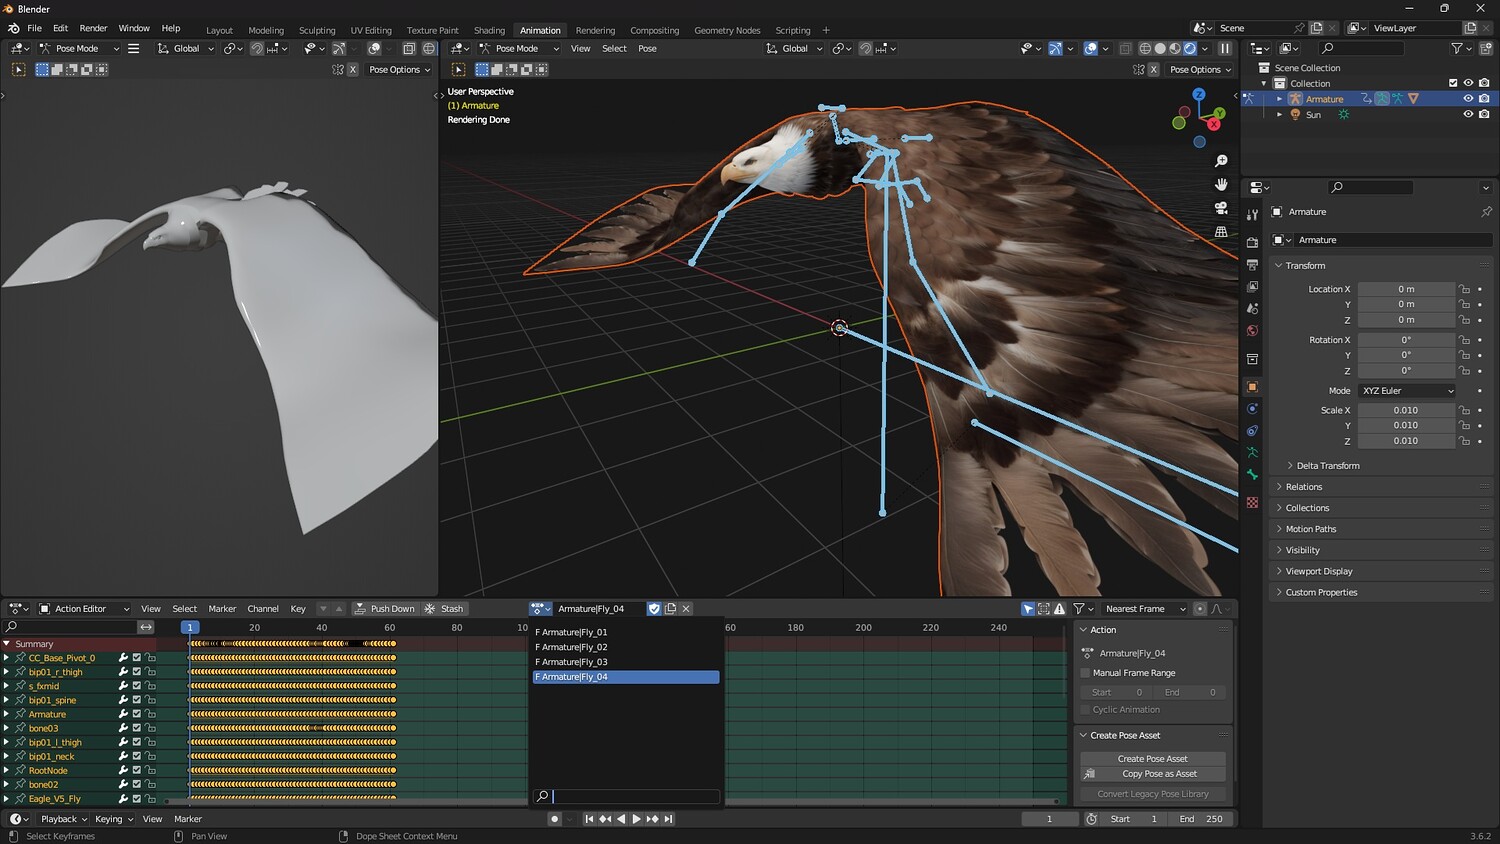The height and width of the screenshot is (844, 1500).
Task: Click the Scale X value field
Action: click(x=1405, y=410)
